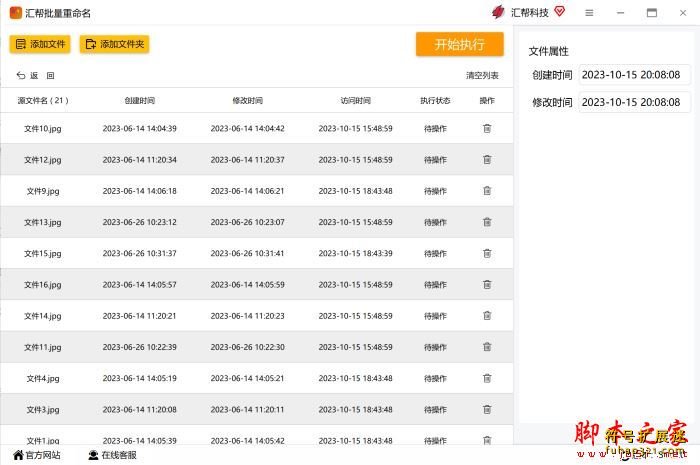Delete row 文件10.jpg with trash icon

coord(487,129)
